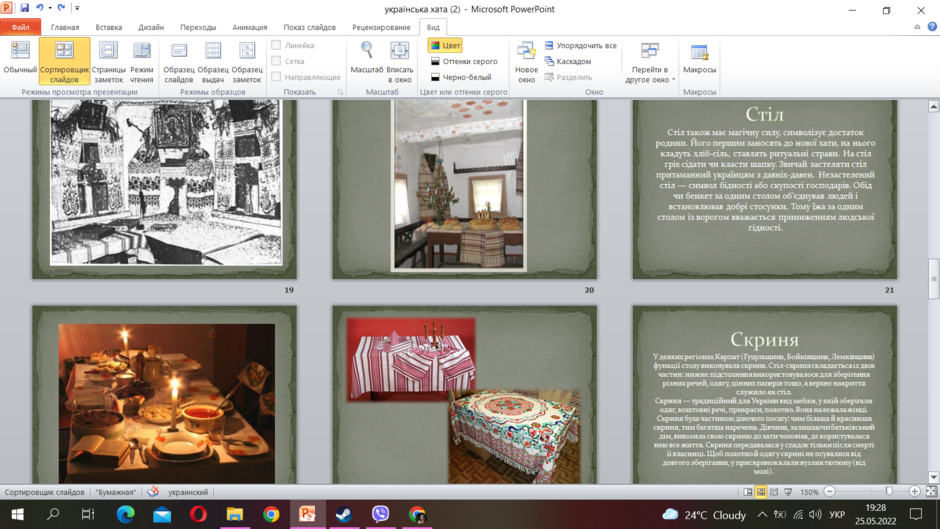The height and width of the screenshot is (529, 940).
Task: Select slide 19 black-and-white interior thumbnail
Action: pyautogui.click(x=164, y=189)
